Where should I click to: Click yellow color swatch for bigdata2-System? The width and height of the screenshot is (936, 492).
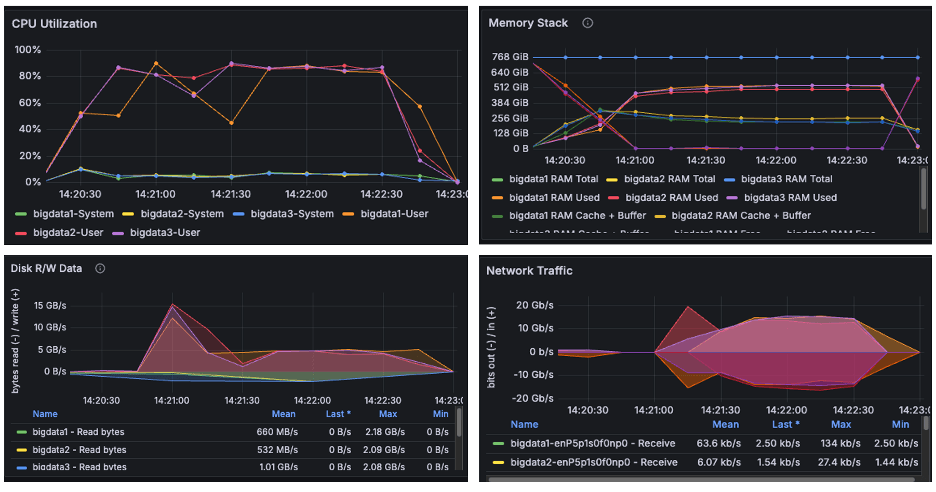[x=128, y=213]
